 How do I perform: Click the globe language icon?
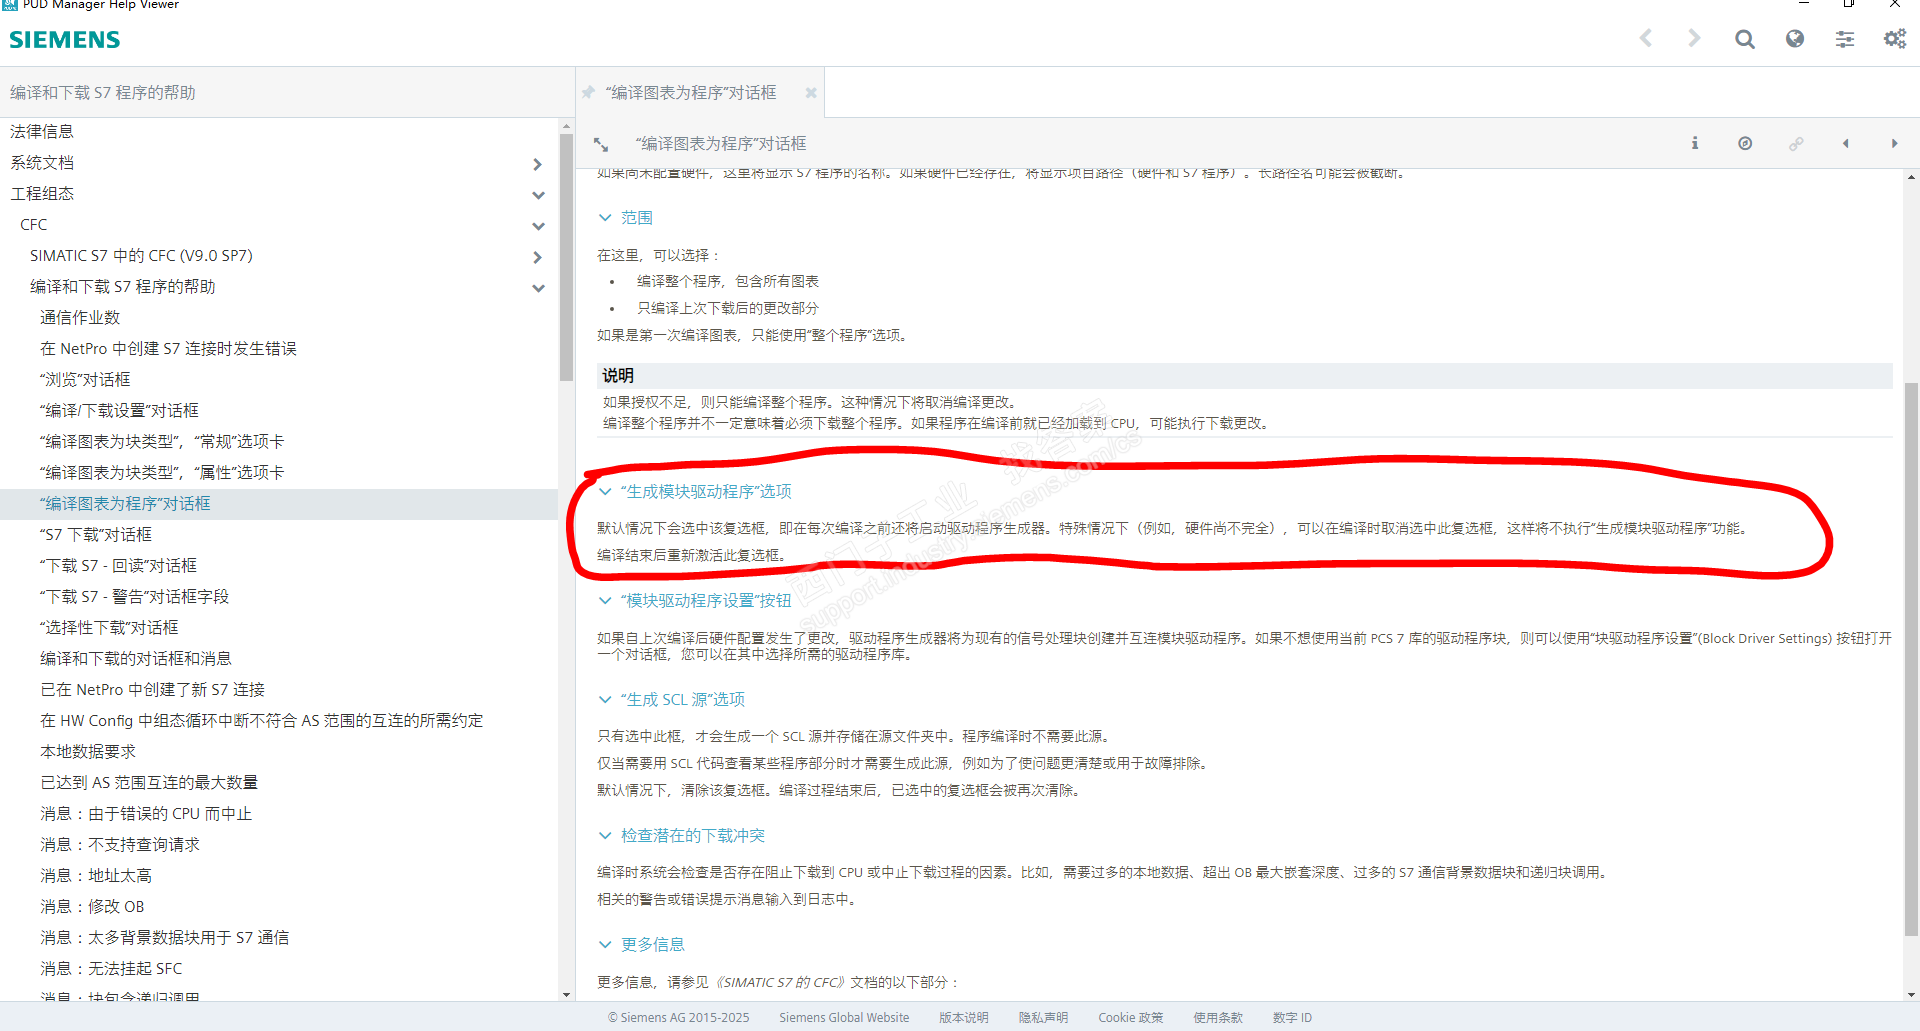(x=1795, y=38)
